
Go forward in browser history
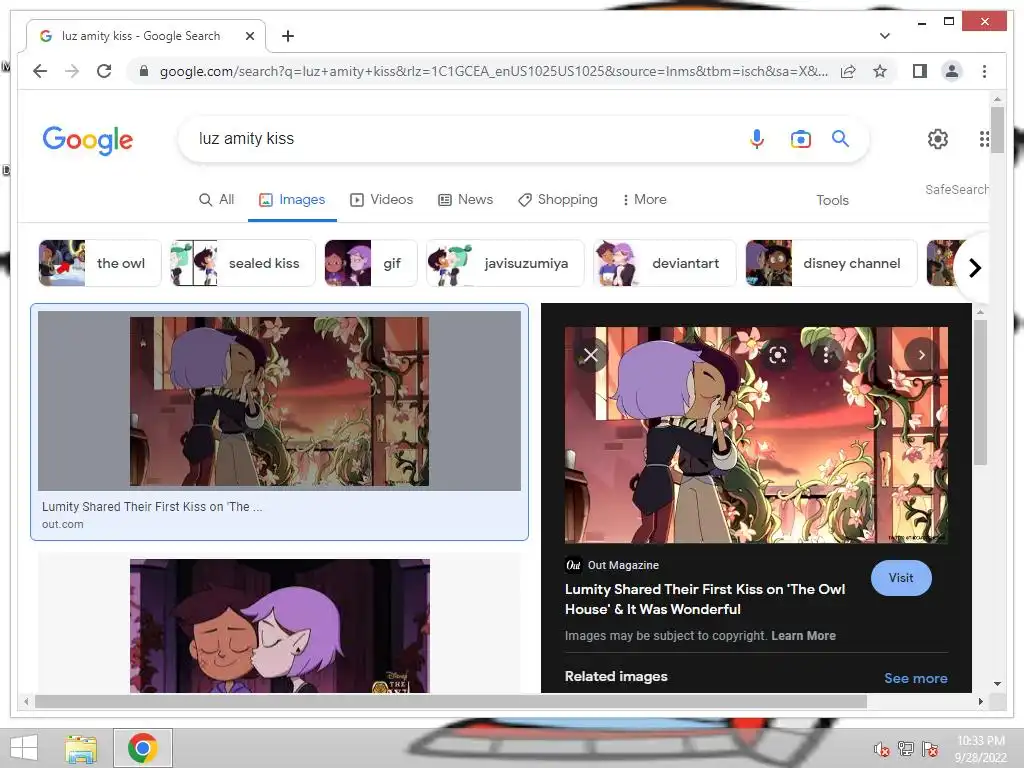72,71
